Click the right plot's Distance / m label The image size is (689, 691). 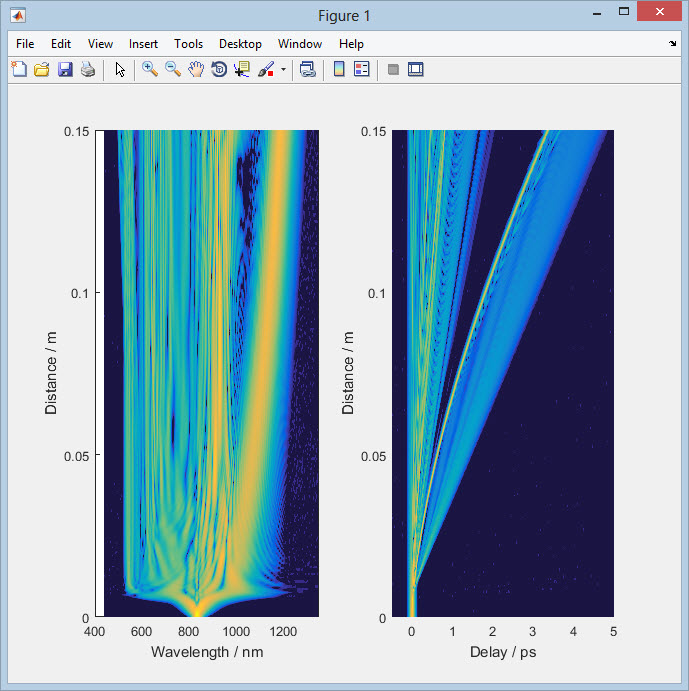click(x=348, y=373)
